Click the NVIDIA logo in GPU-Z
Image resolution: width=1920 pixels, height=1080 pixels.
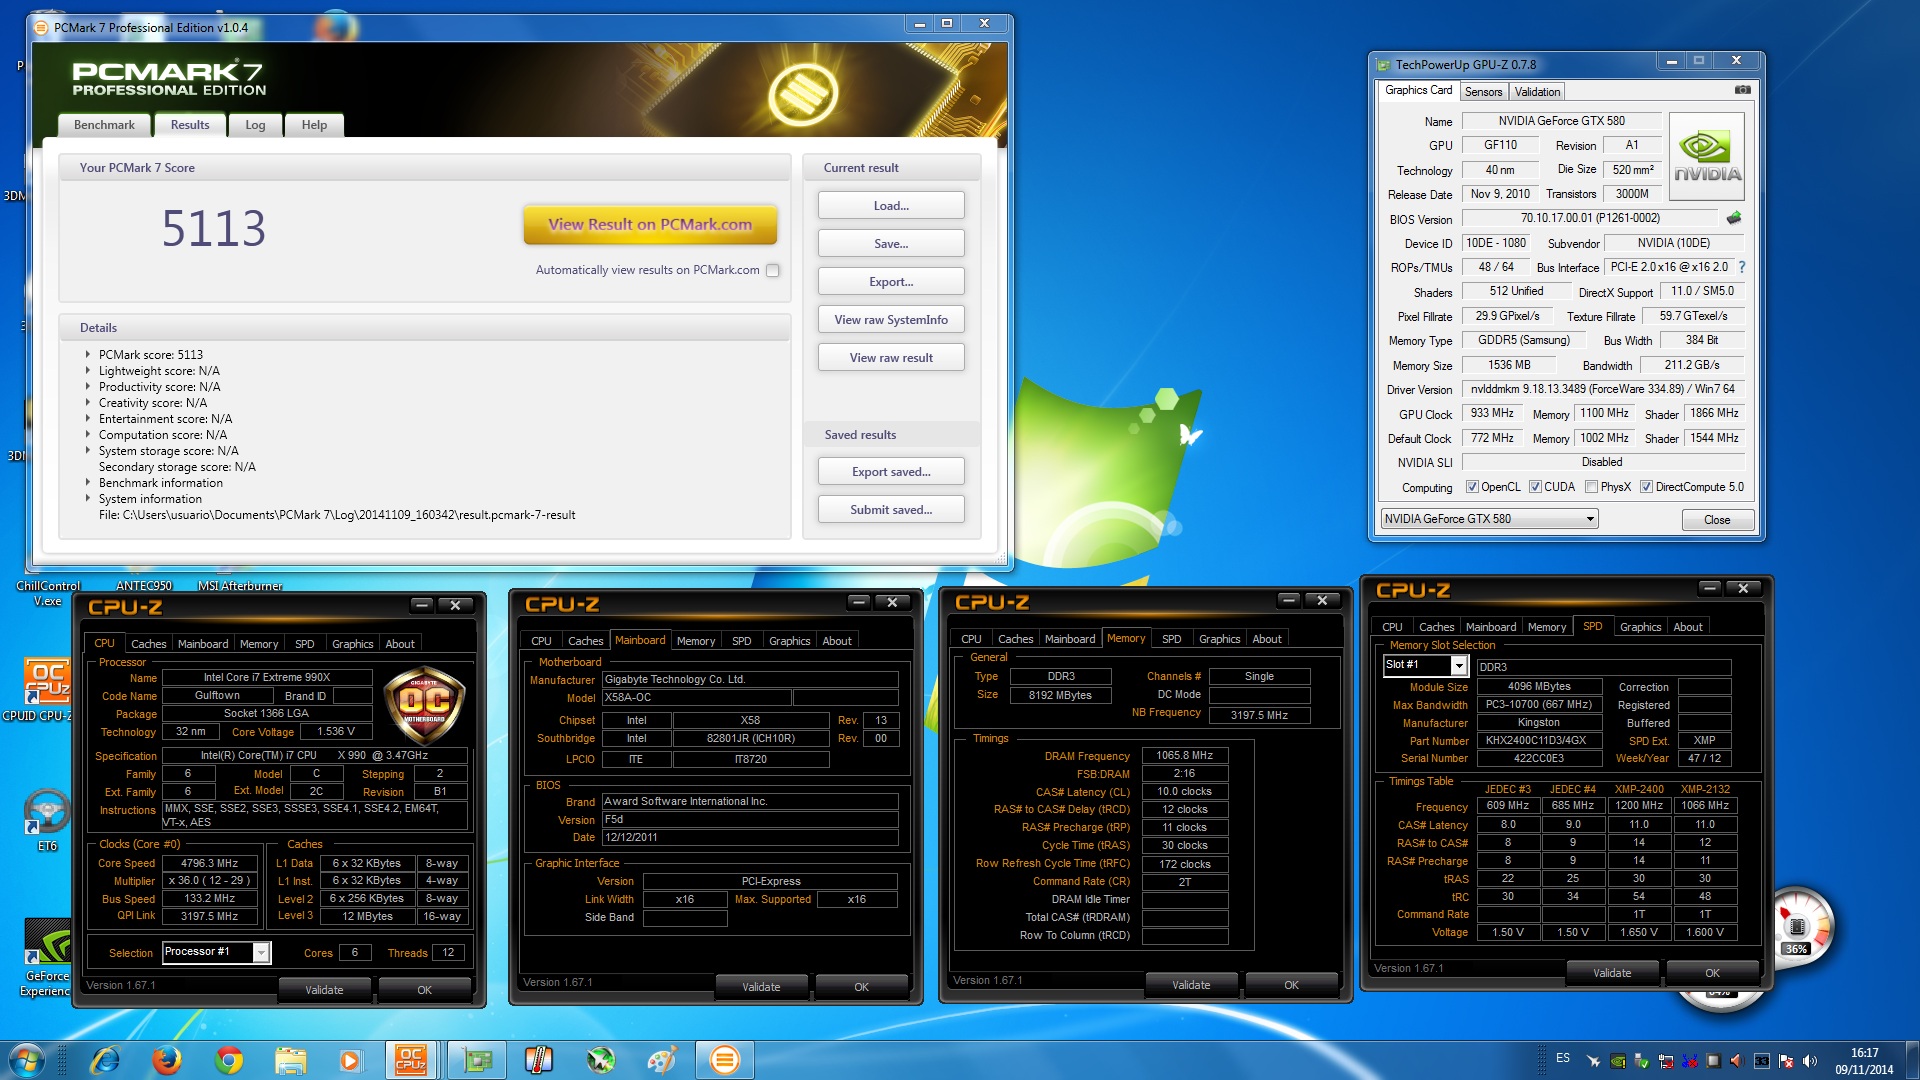pos(1706,158)
